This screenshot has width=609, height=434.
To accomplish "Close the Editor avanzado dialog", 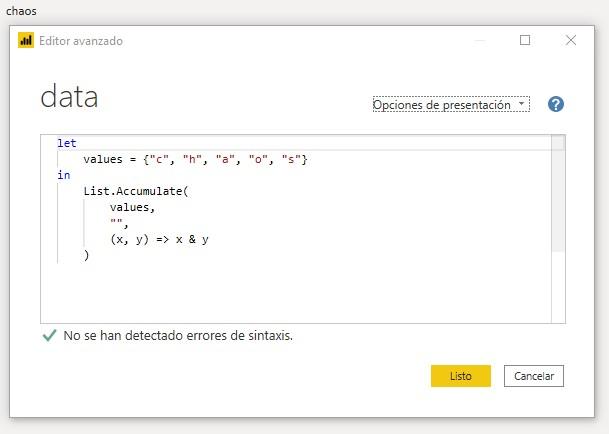I will tap(571, 41).
